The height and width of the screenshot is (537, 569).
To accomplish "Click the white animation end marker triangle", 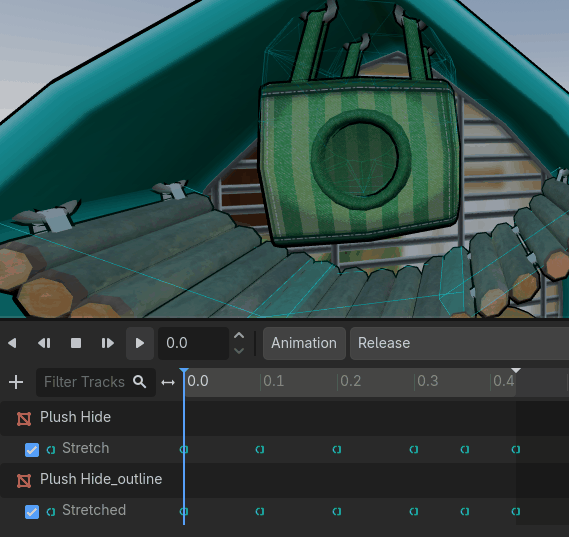I will pos(516,370).
